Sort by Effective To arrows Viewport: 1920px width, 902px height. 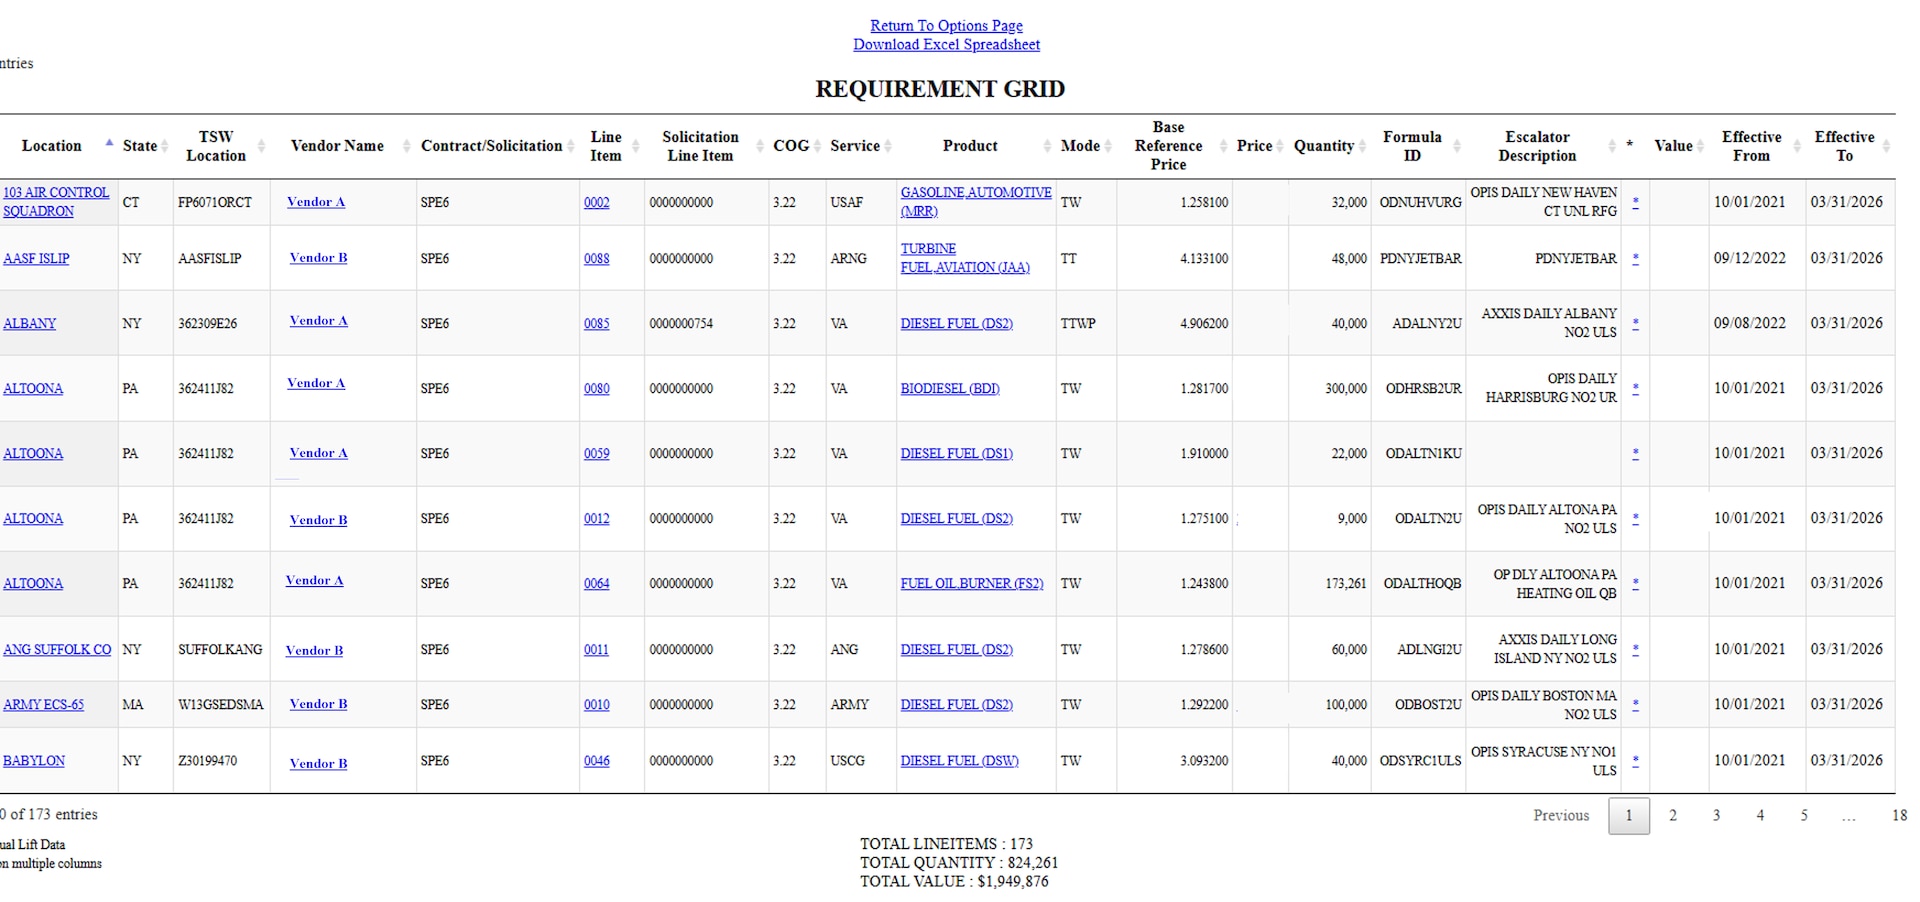coord(1886,146)
